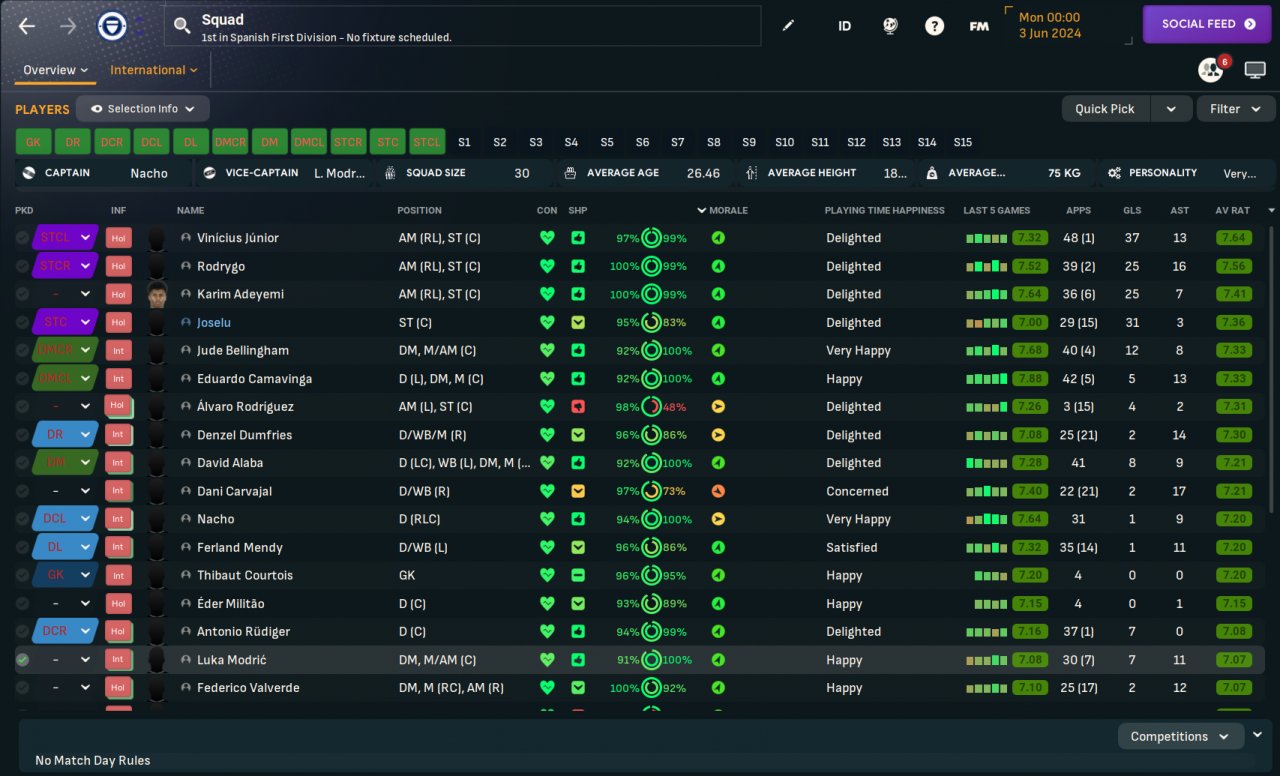
Task: Click Karim Adeyemi's player portrait
Action: (156, 294)
